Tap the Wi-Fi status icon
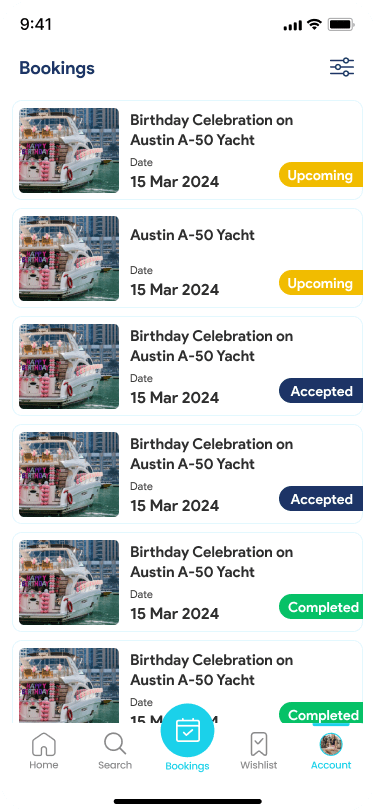 coord(314,24)
